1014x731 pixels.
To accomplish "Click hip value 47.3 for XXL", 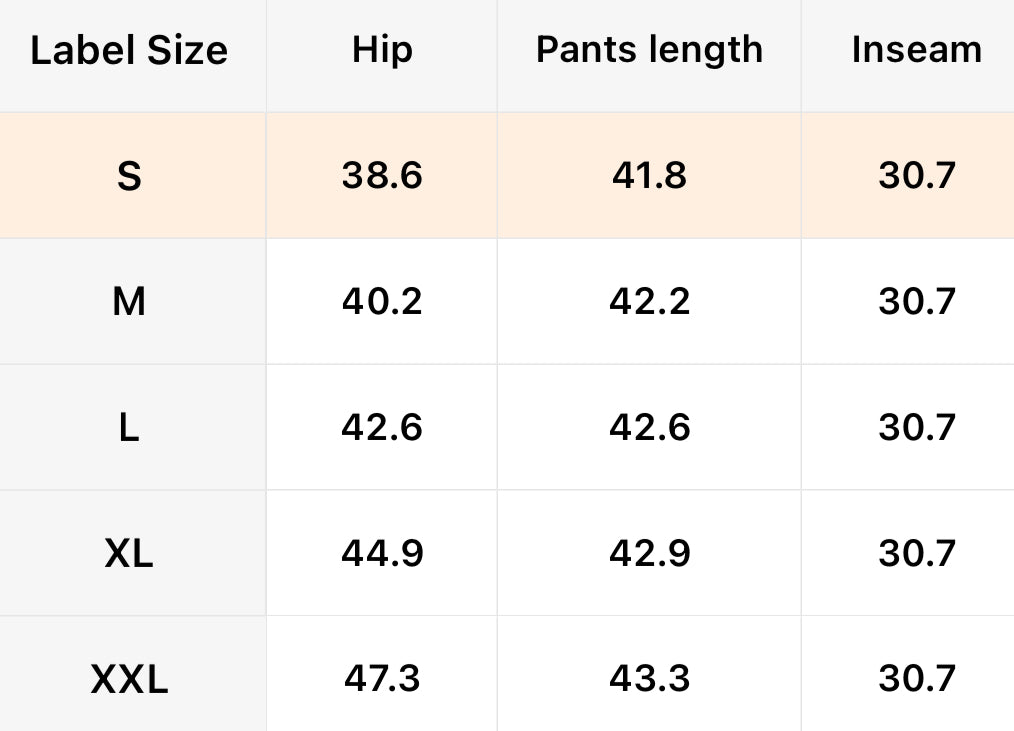I will 382,679.
